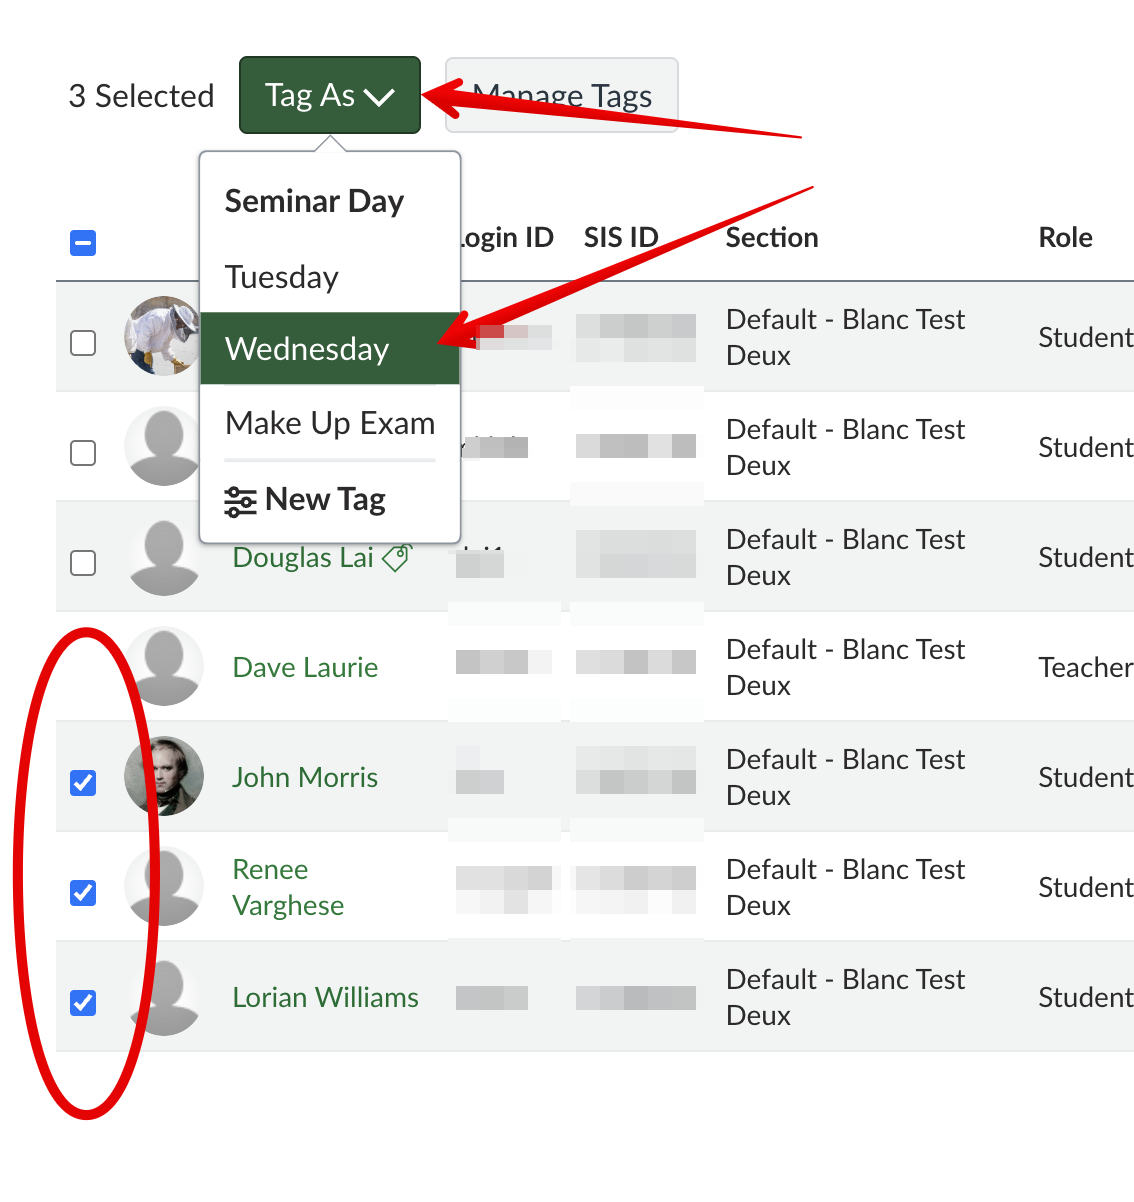1134x1202 pixels.
Task: Click the tag icon beside Douglas Lai
Action: (397, 558)
